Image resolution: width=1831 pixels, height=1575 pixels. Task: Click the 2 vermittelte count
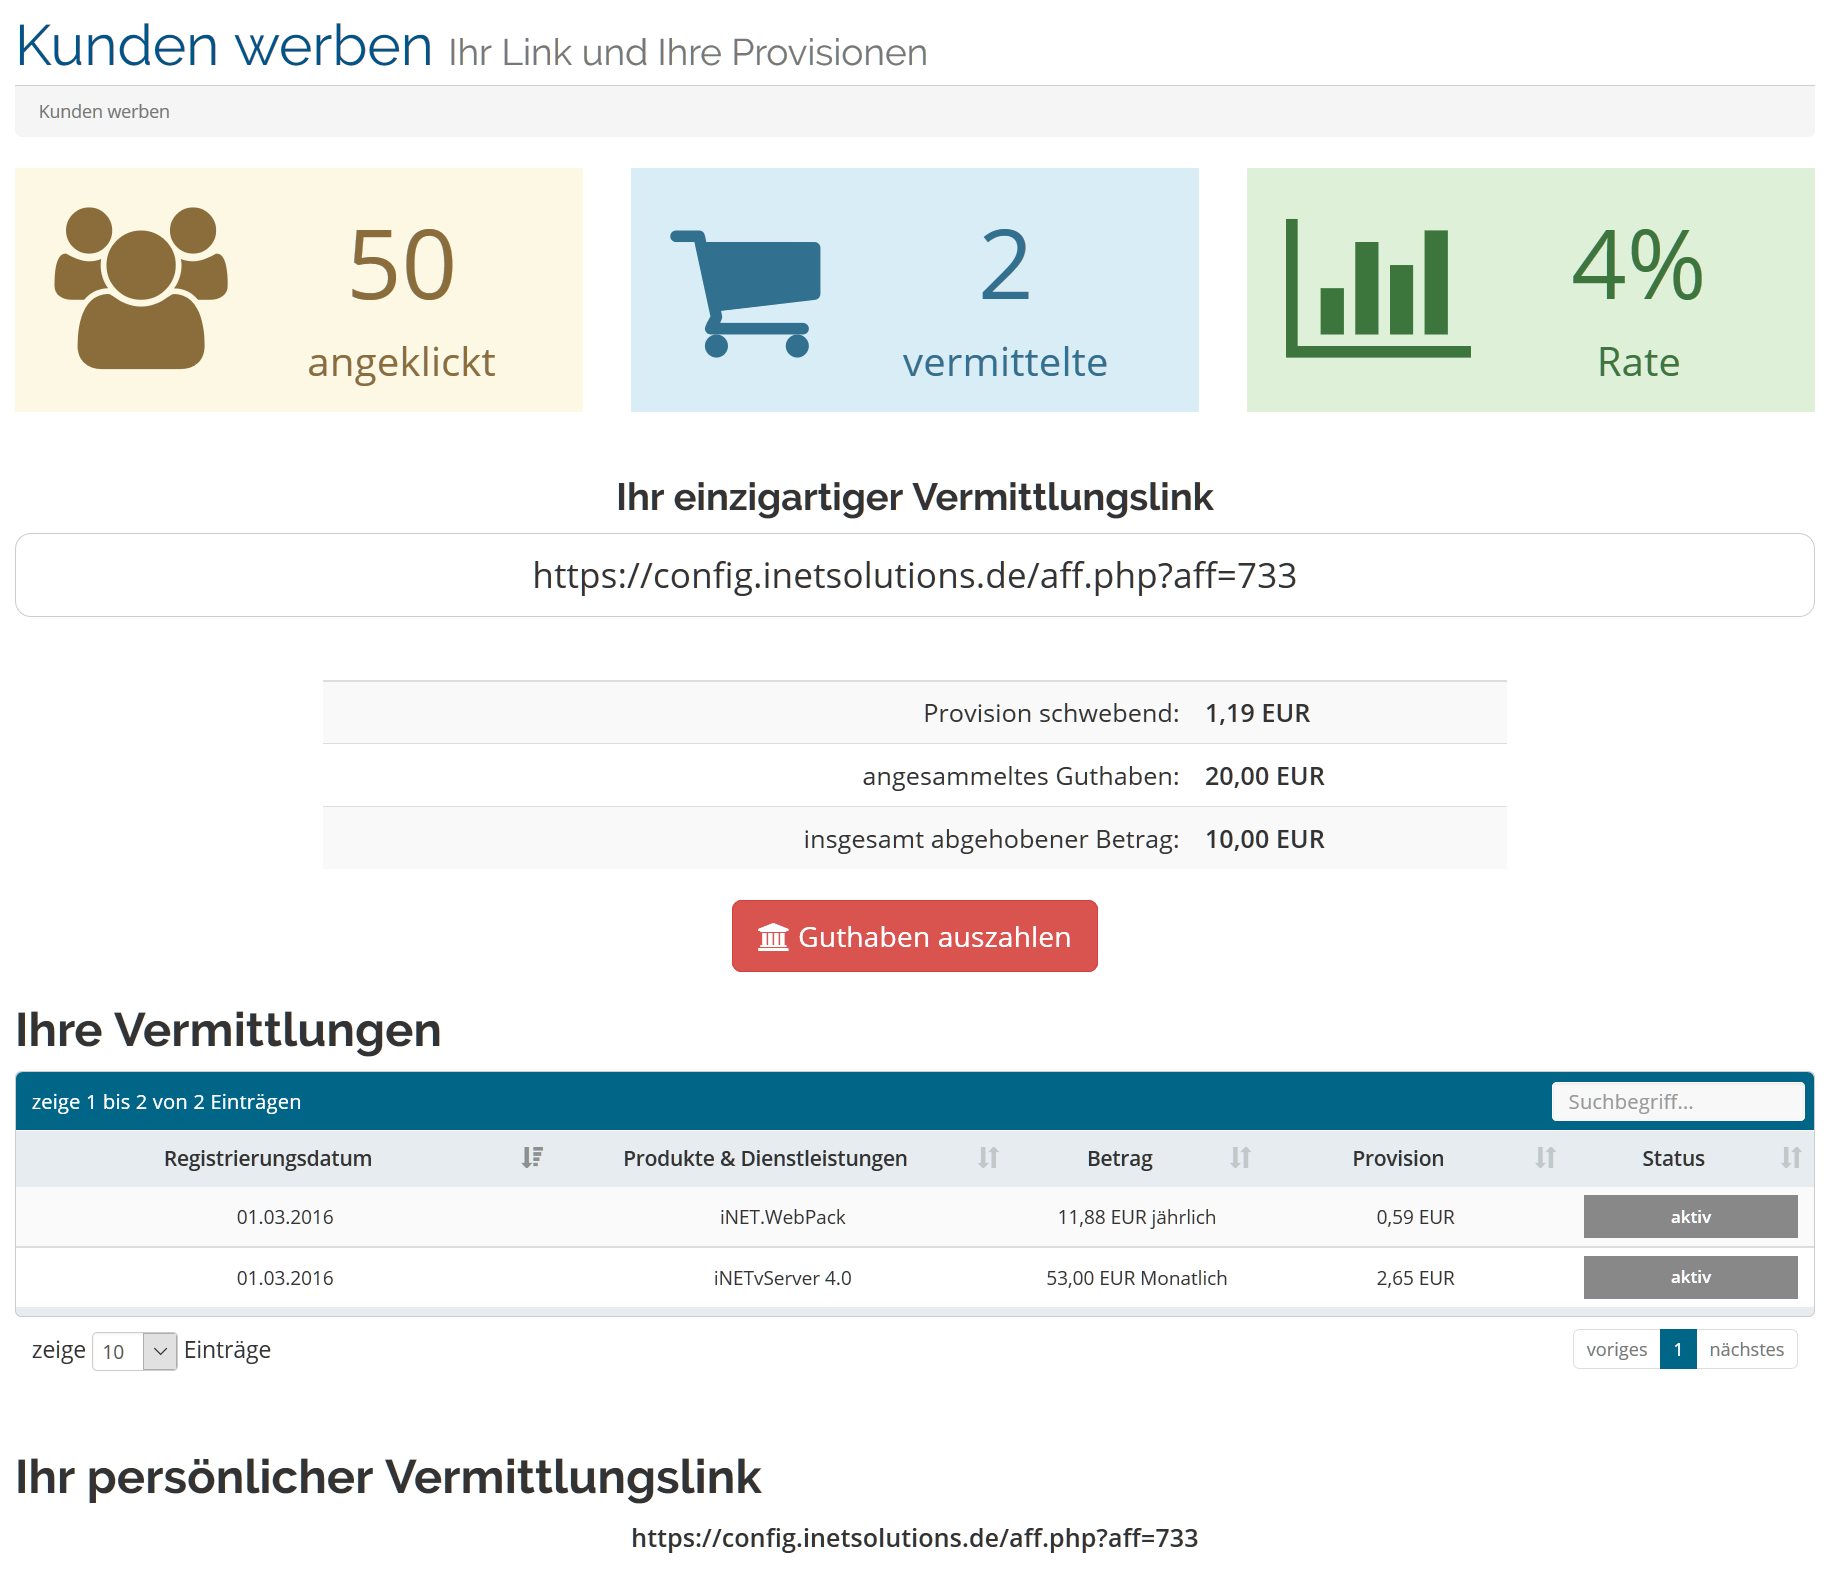tap(1005, 265)
